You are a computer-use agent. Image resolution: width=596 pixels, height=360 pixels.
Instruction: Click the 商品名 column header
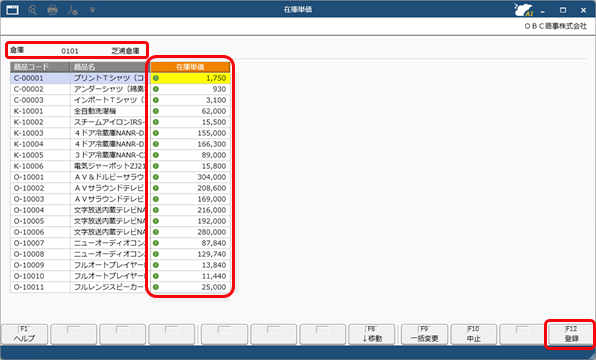110,67
